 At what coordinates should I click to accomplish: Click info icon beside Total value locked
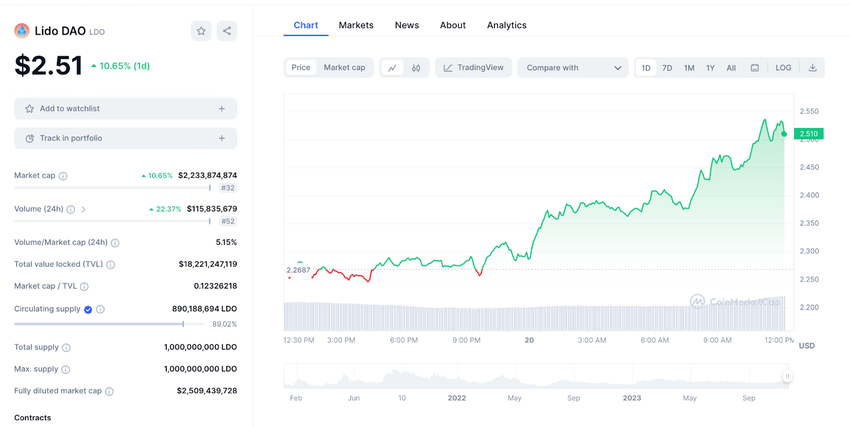tap(111, 265)
